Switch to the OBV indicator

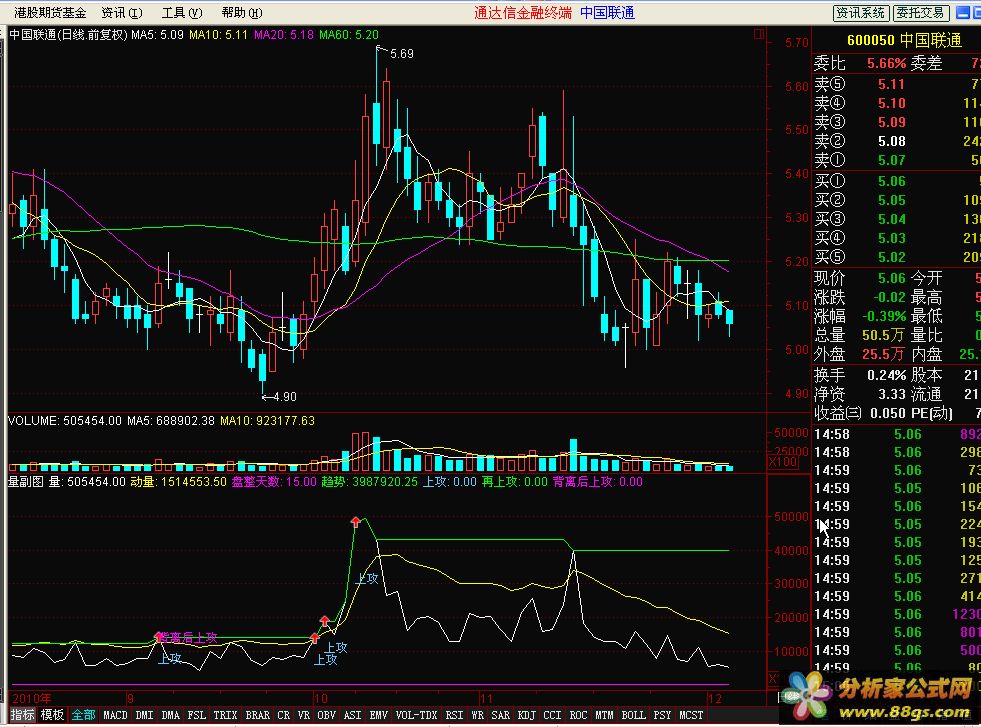coord(327,714)
